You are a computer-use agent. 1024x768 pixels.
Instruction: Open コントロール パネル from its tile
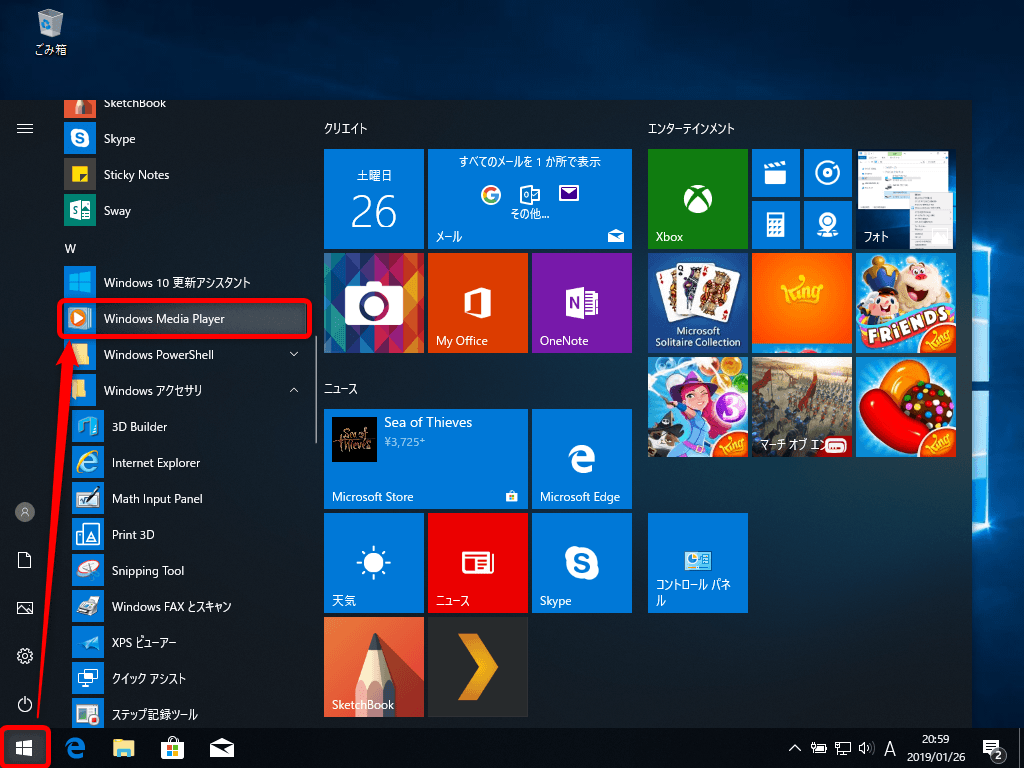[697, 562]
